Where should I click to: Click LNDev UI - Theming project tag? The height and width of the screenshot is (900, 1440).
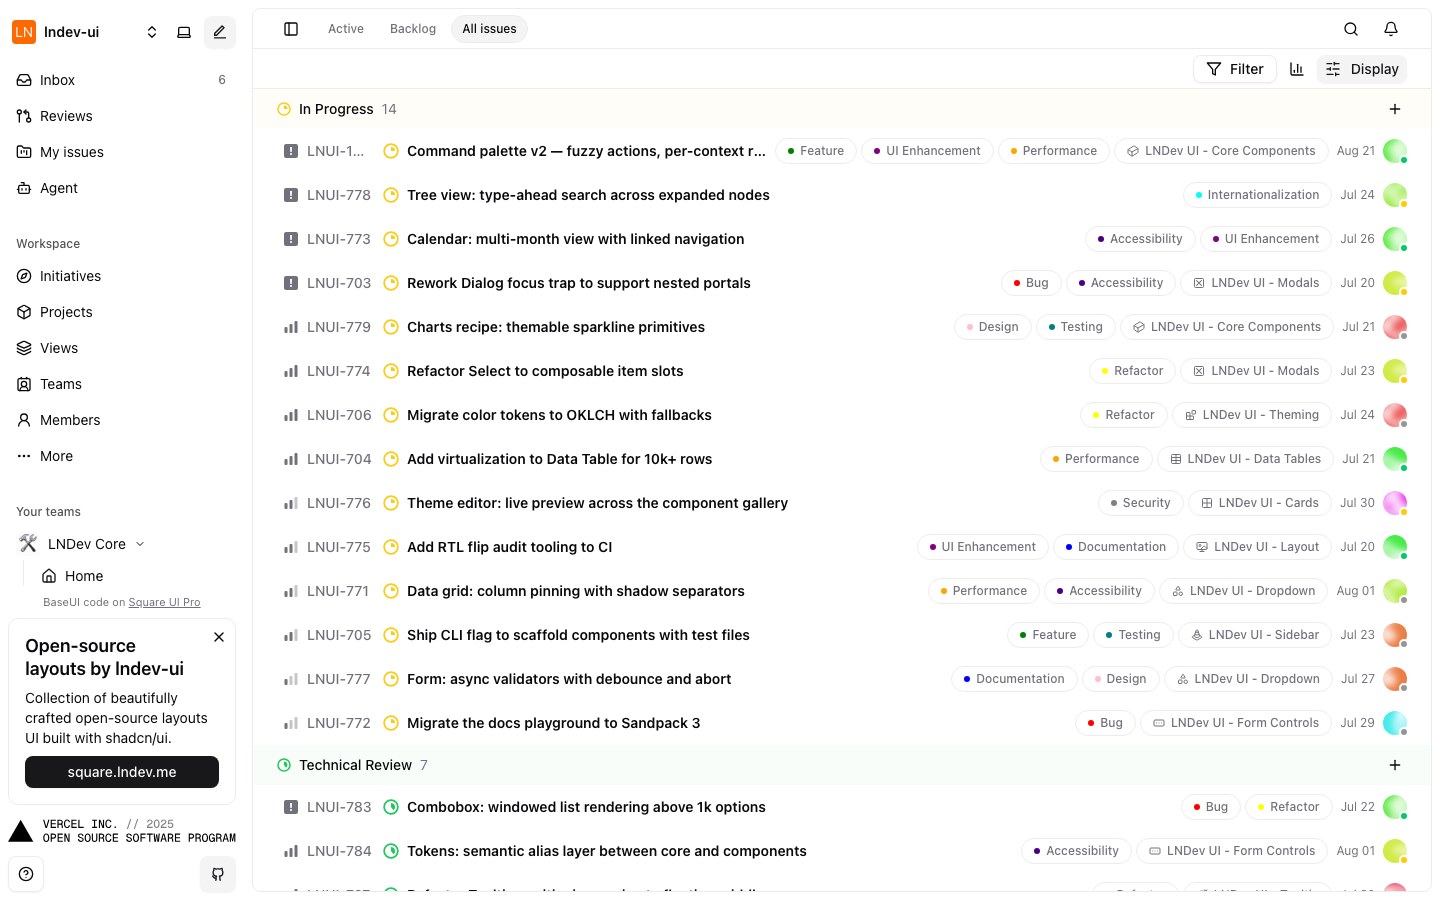pos(1252,415)
